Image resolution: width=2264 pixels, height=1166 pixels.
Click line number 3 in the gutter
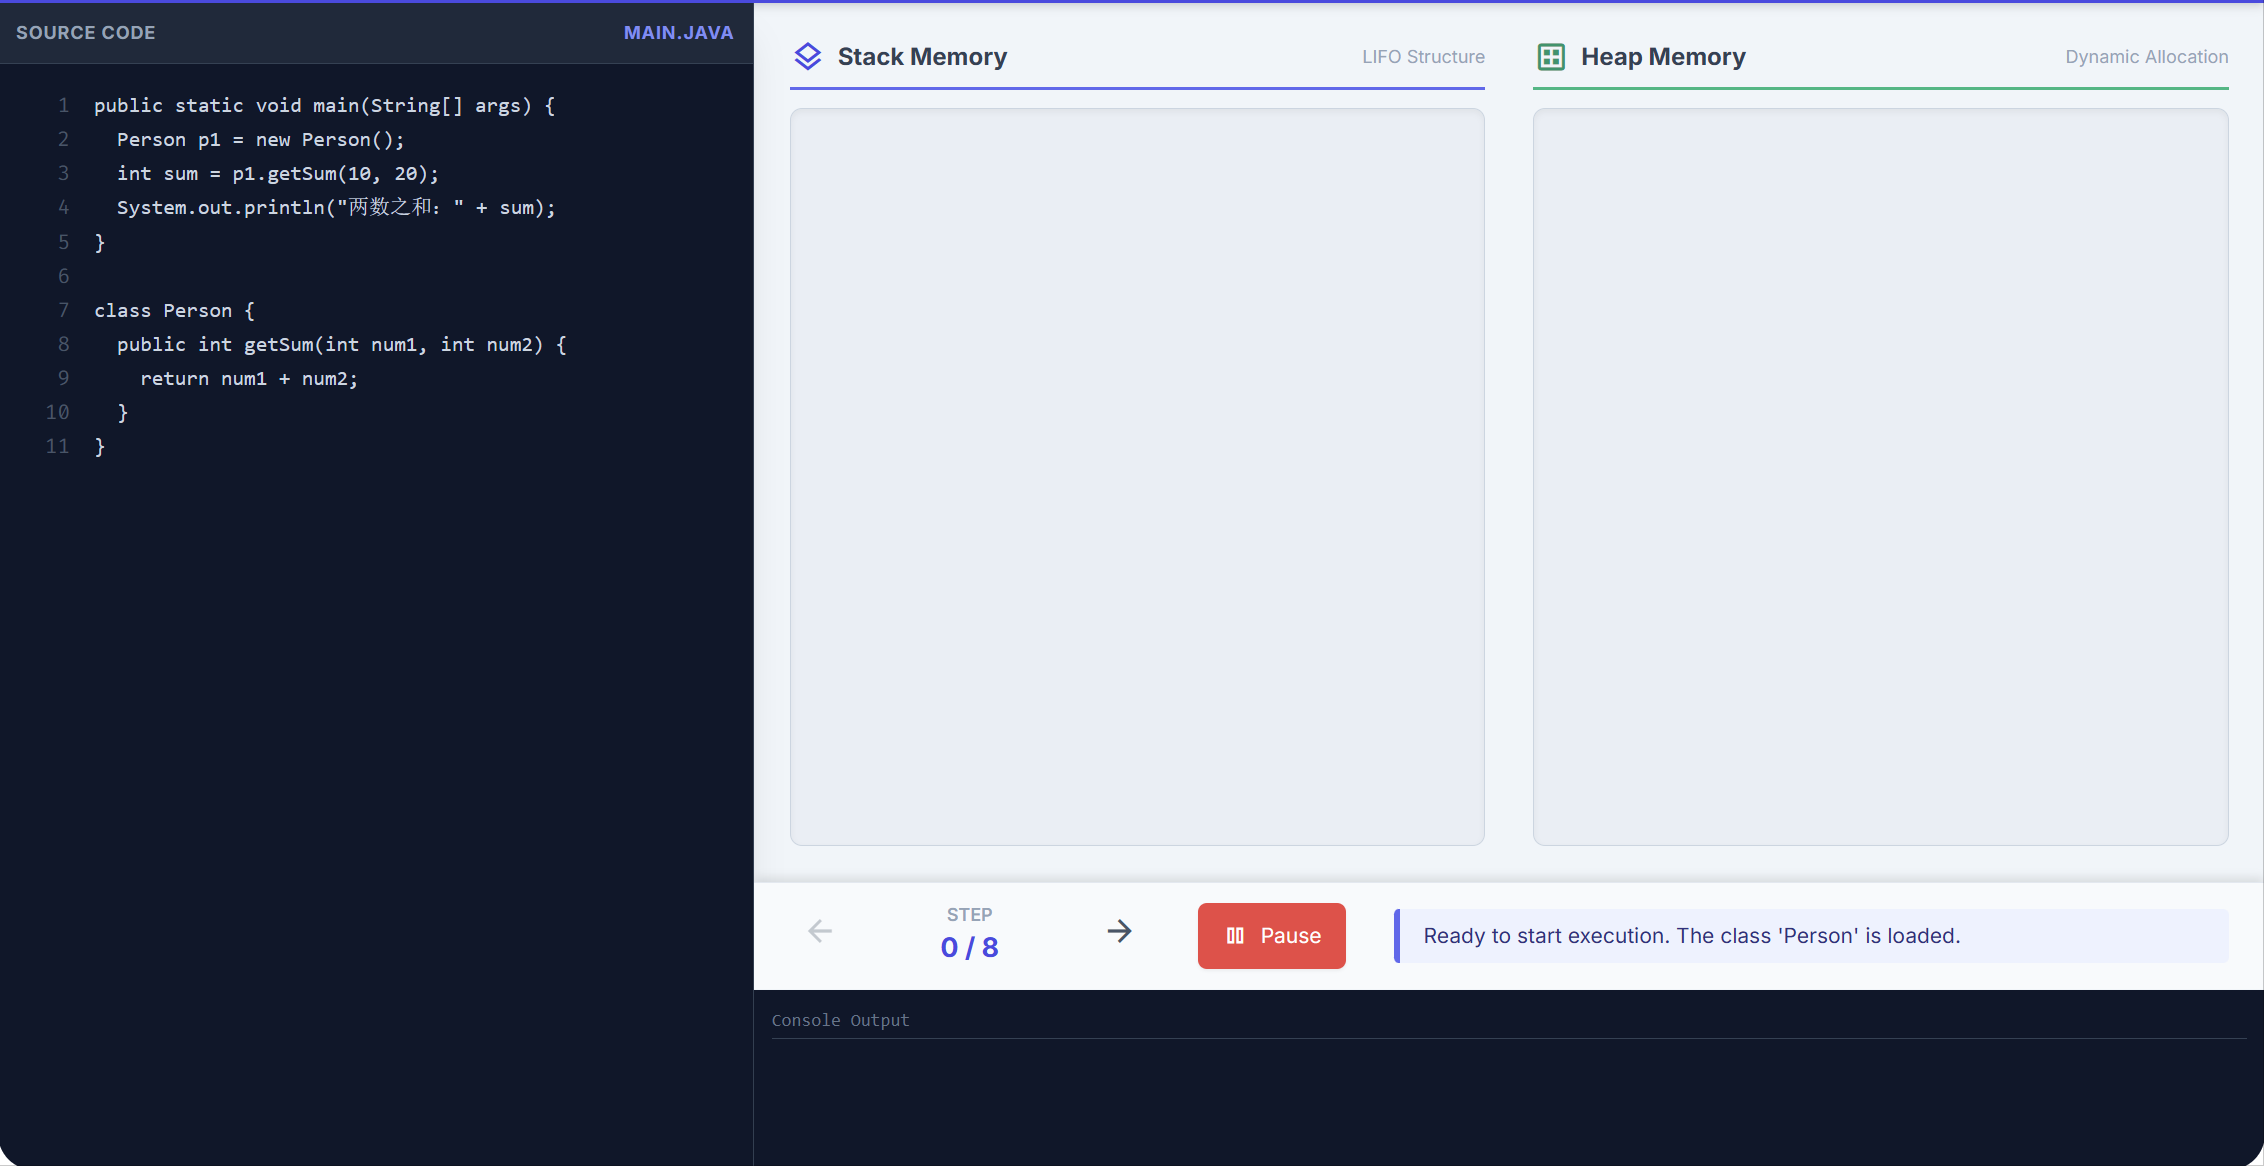[63, 173]
